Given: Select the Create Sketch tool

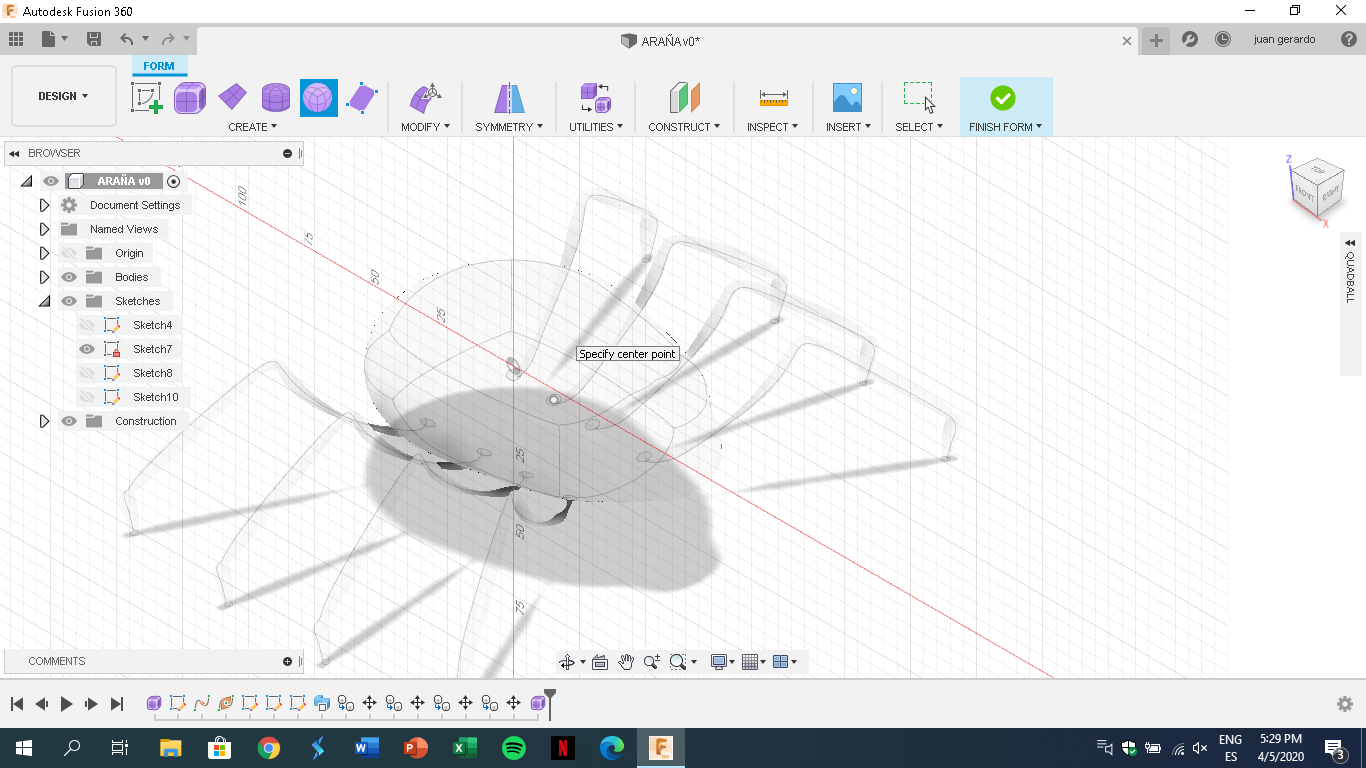Looking at the screenshot, I should coord(146,97).
